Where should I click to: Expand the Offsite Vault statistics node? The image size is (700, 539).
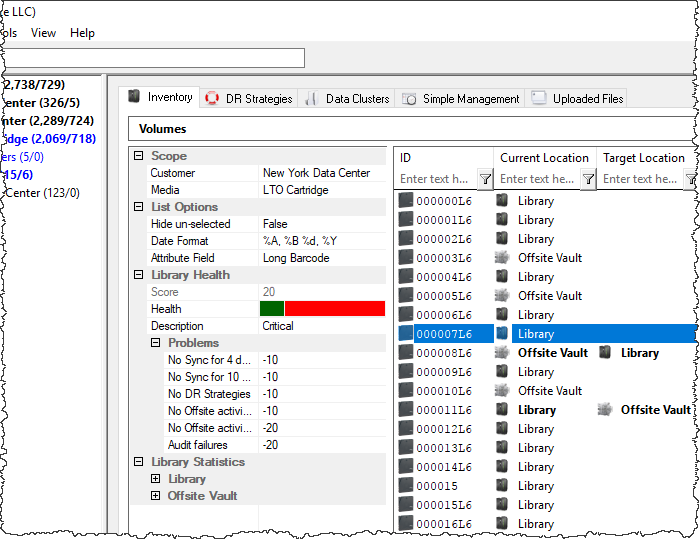155,496
